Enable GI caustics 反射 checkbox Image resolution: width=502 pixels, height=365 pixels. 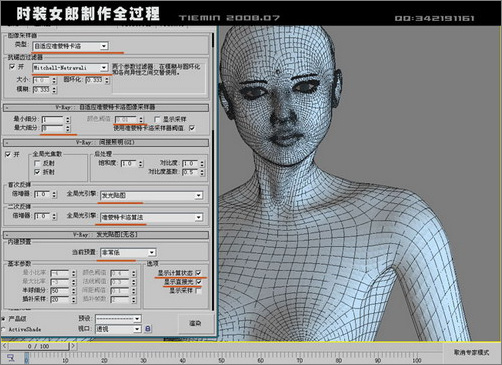[x=37, y=163]
